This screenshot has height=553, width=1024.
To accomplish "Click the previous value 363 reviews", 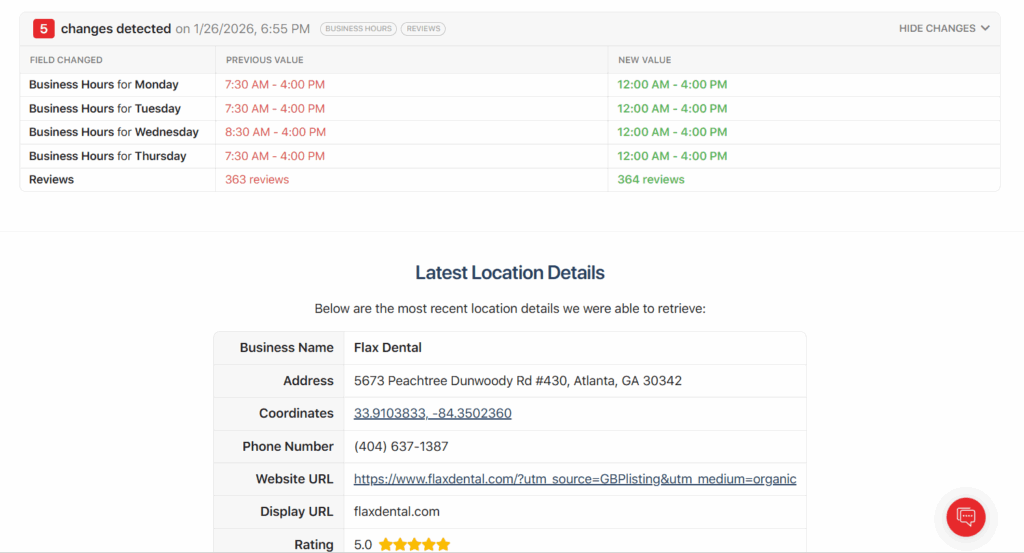I will [x=257, y=180].
